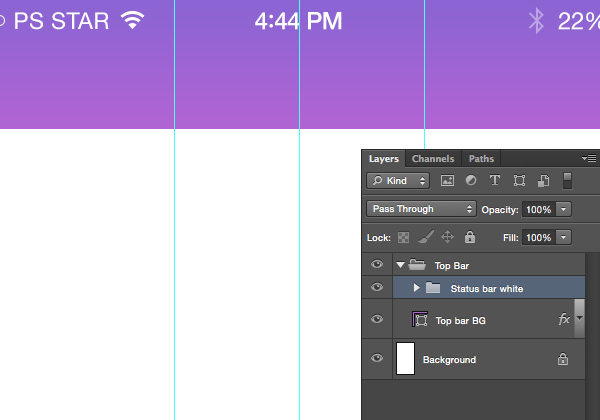Open the Opacity slider dropdown arrow
This screenshot has width=600, height=420.
click(x=563, y=209)
